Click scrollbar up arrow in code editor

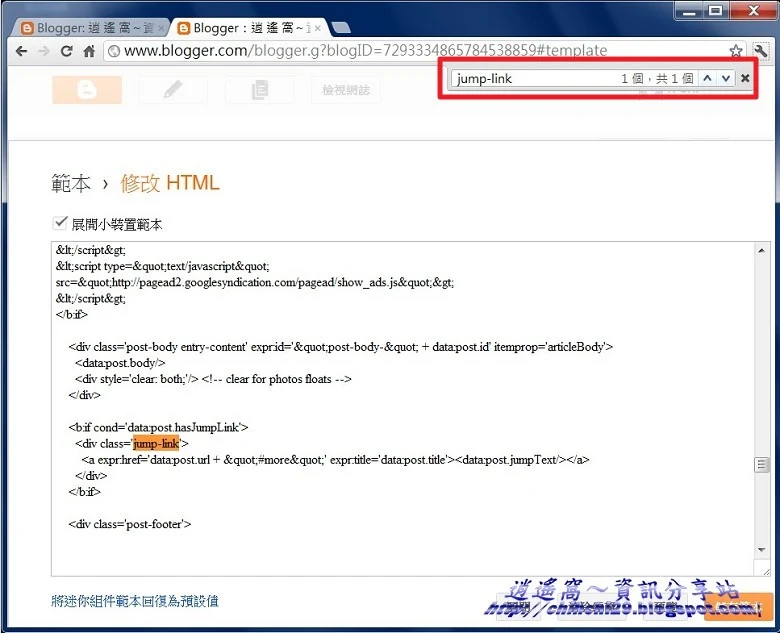(761, 250)
